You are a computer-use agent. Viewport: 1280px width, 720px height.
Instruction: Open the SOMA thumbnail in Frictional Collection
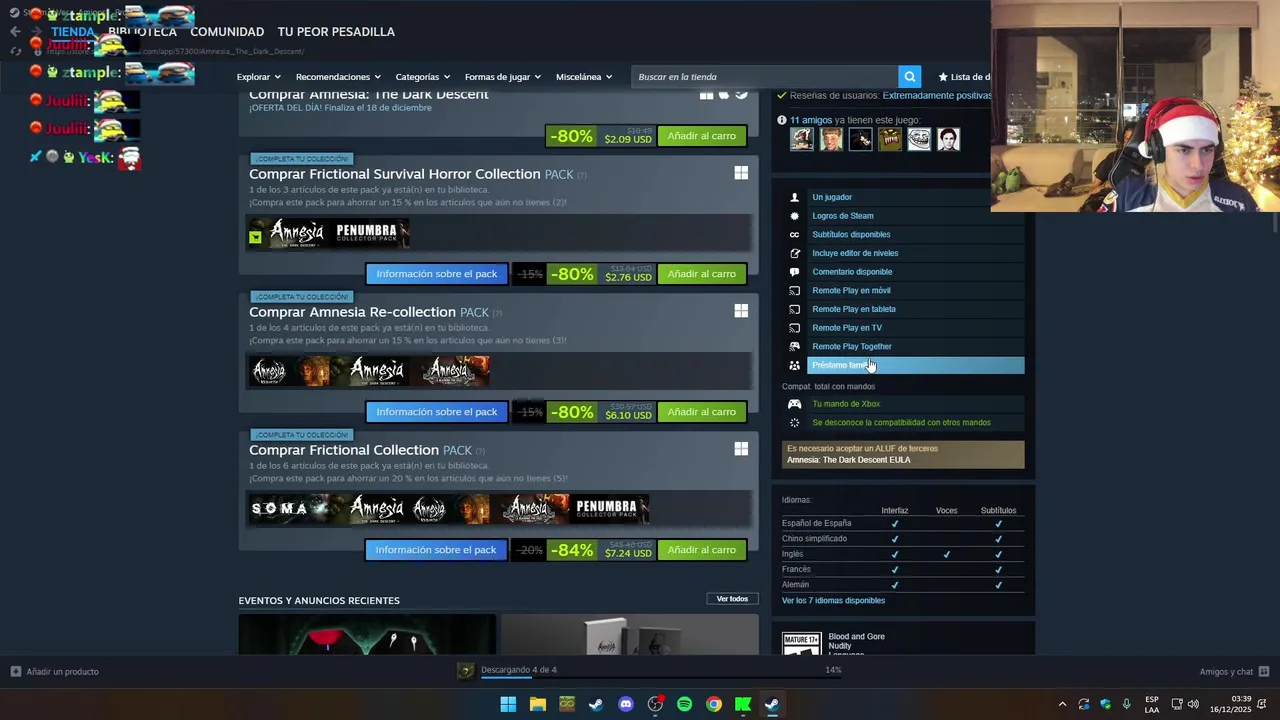[289, 509]
